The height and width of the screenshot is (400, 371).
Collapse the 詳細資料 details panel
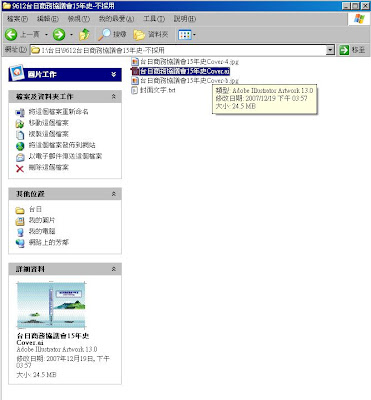click(x=114, y=269)
